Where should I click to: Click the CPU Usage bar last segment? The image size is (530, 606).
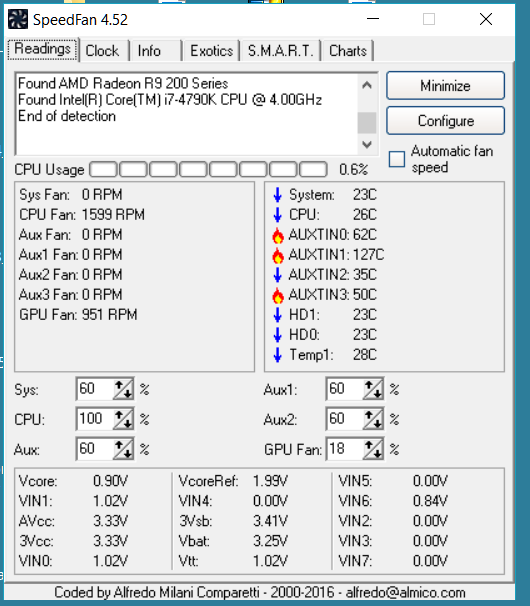(x=314, y=169)
